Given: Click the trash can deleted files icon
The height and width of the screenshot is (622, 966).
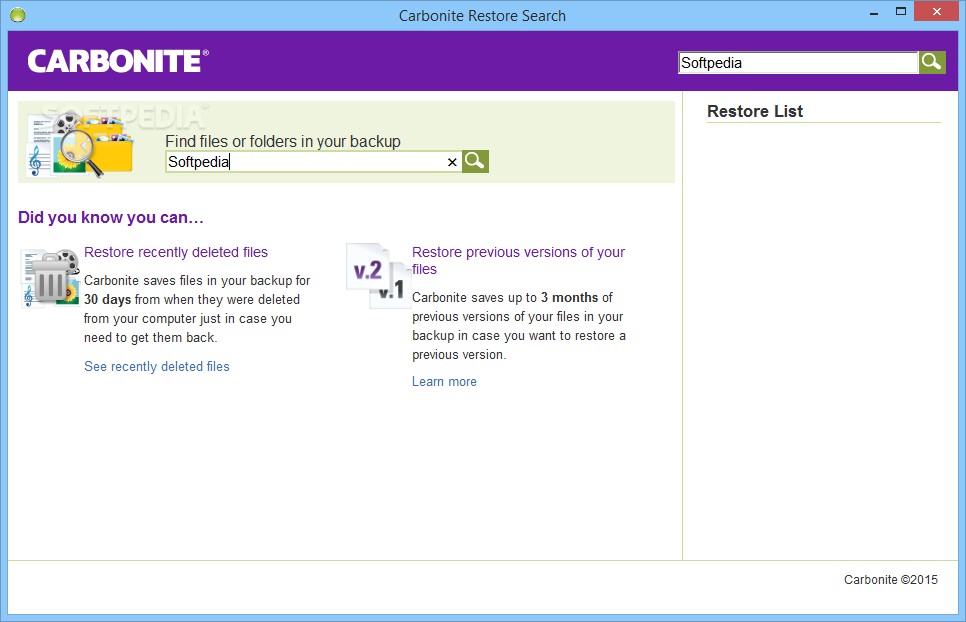Looking at the screenshot, I should (x=51, y=278).
